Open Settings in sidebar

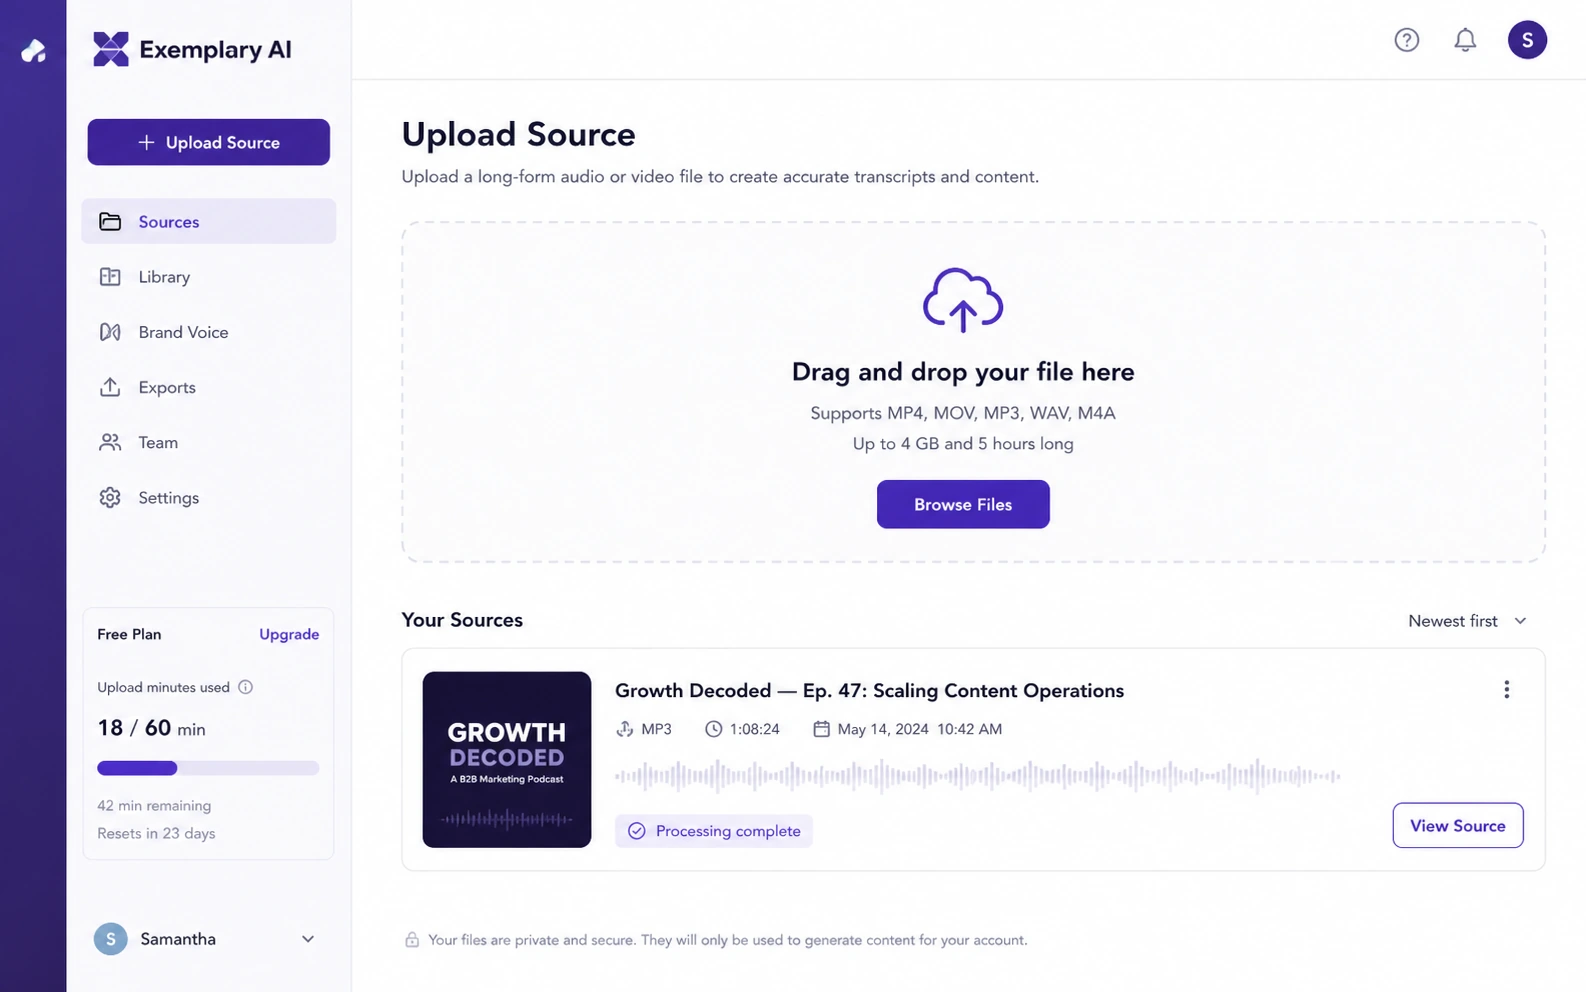(x=208, y=497)
